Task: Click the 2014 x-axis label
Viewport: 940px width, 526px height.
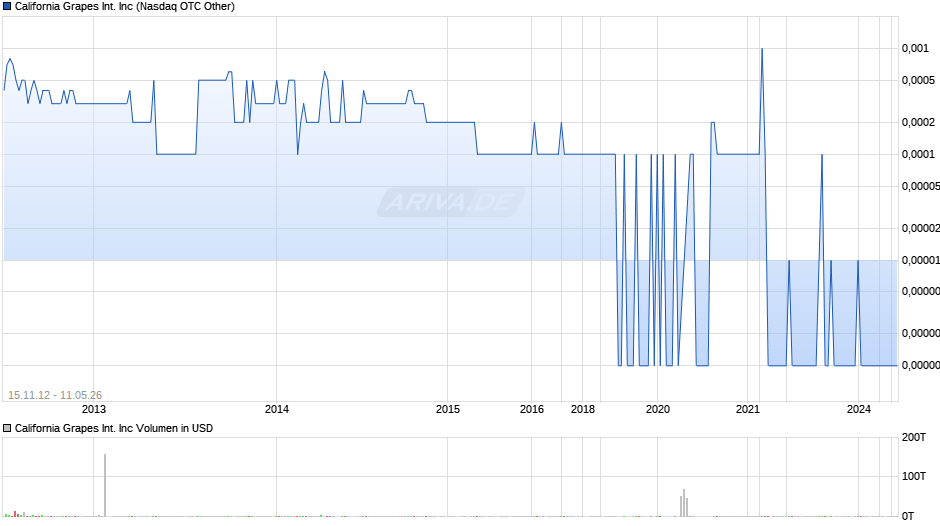Action: (276, 409)
